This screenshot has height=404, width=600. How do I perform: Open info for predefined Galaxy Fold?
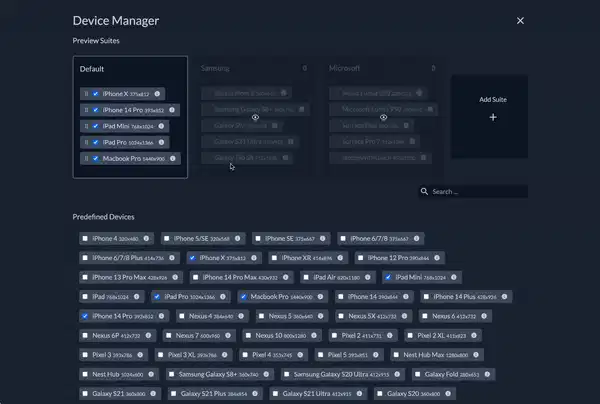(487, 374)
